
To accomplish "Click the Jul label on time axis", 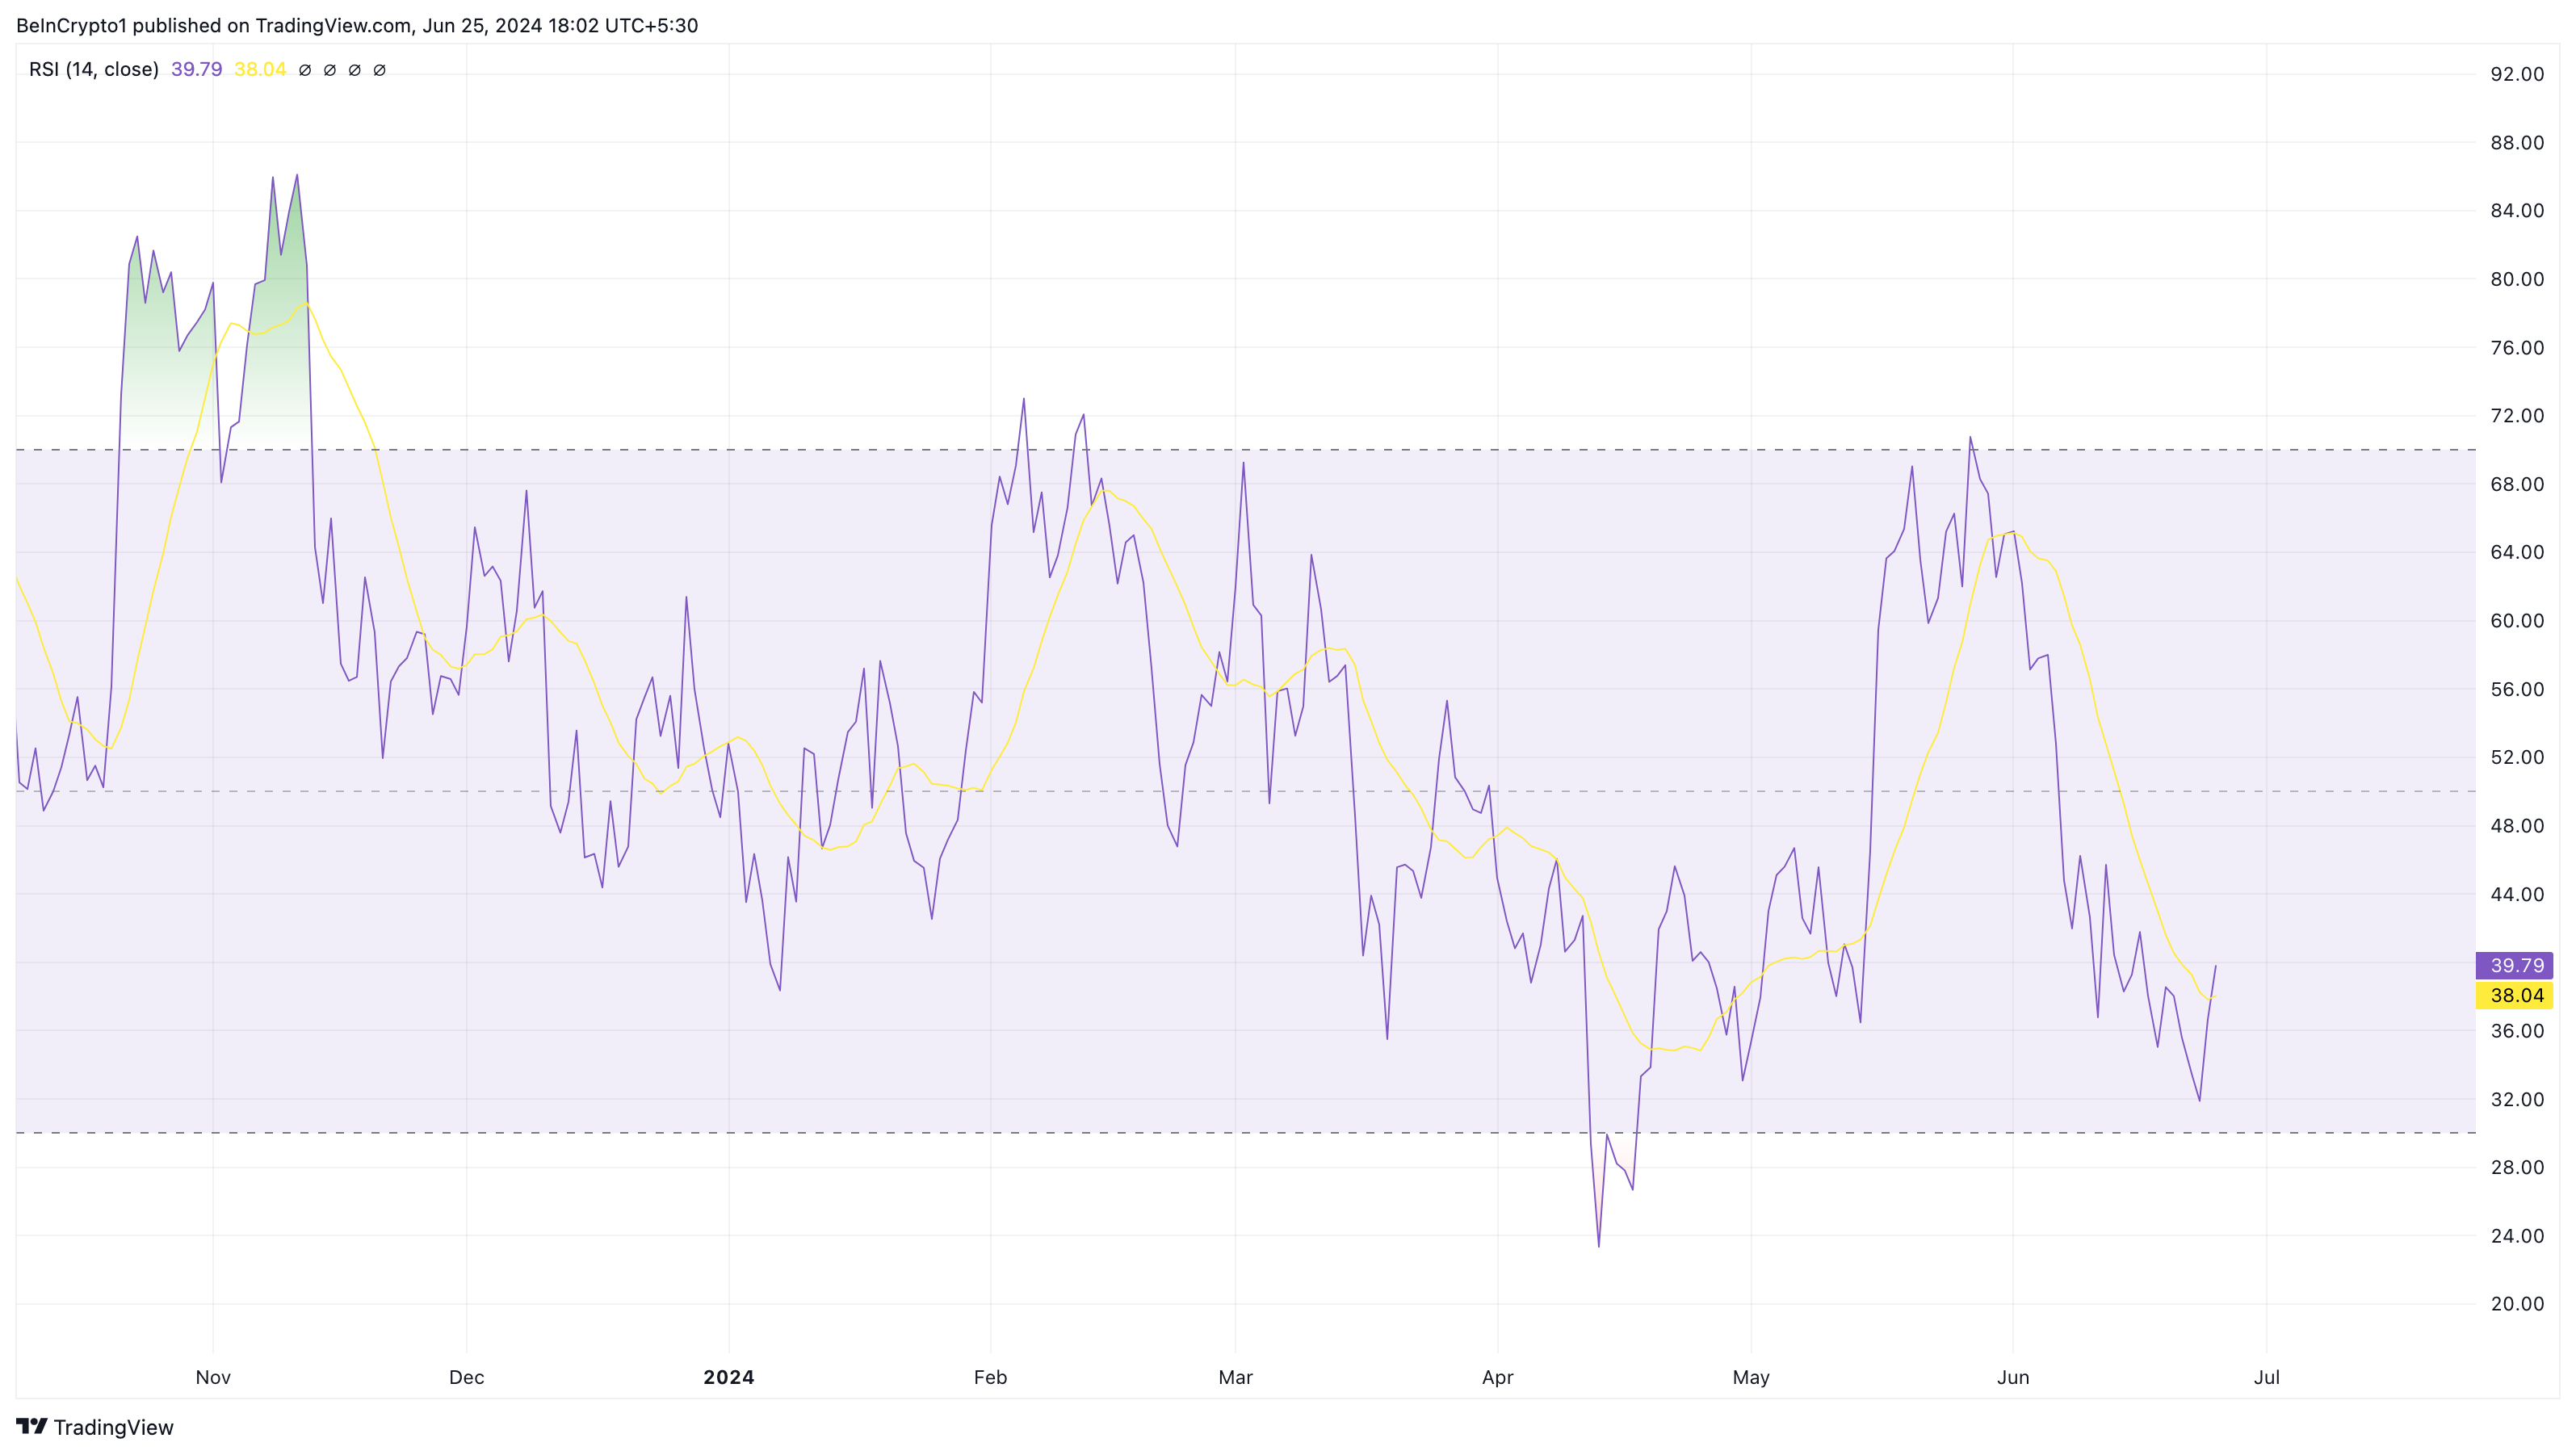I will click(x=2266, y=1377).
